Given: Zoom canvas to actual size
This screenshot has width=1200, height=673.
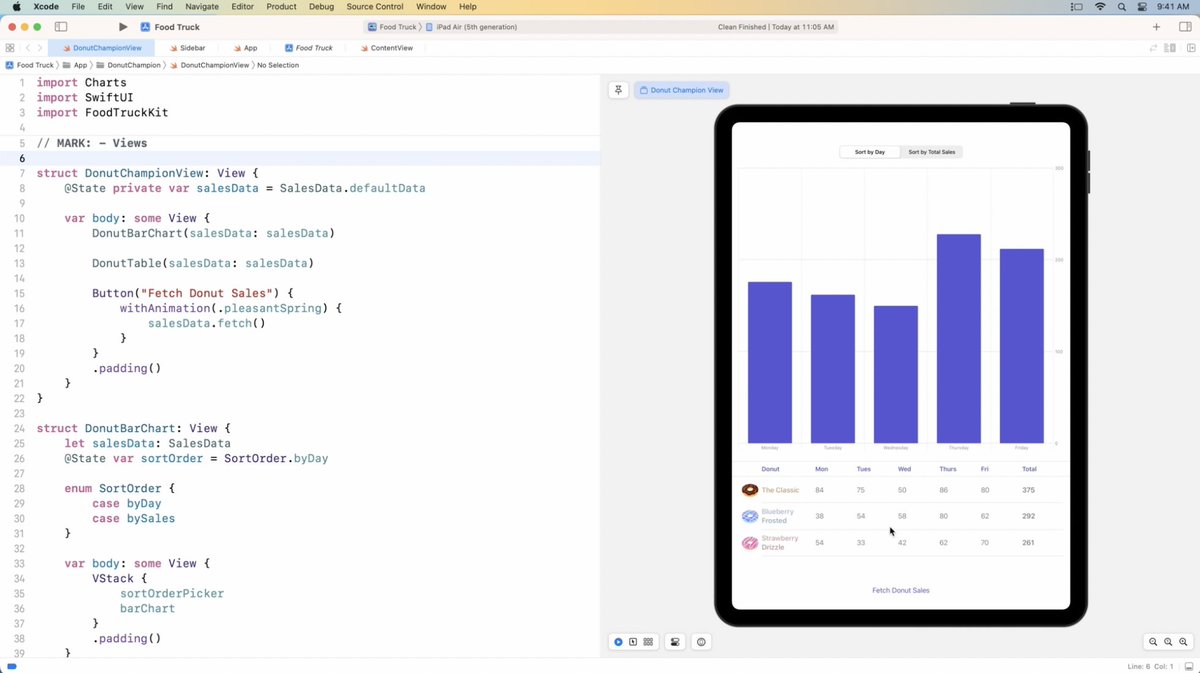Looking at the screenshot, I should [1168, 642].
